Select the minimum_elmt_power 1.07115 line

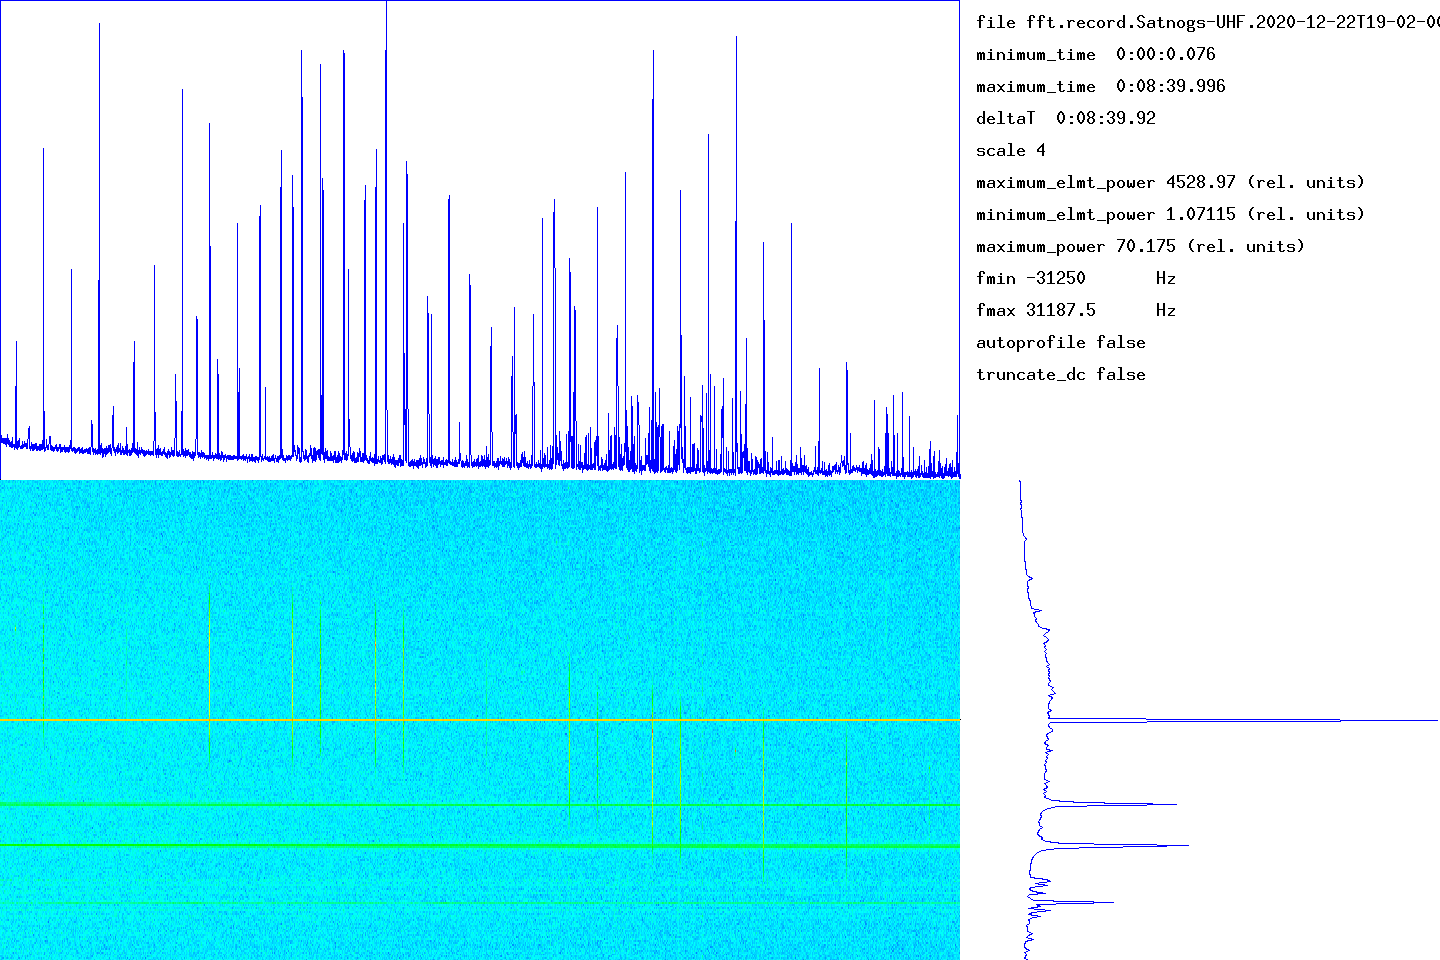pyautogui.click(x=1171, y=214)
